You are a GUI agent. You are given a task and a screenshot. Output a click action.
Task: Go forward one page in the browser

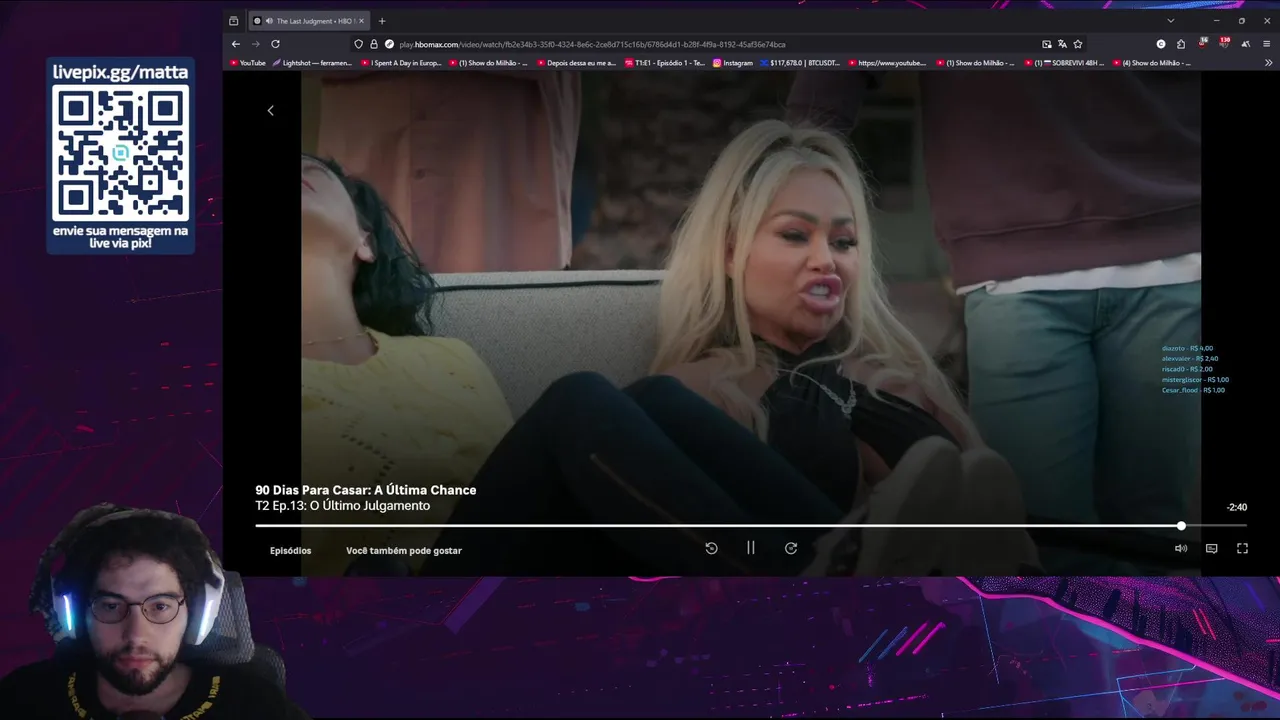click(x=255, y=44)
